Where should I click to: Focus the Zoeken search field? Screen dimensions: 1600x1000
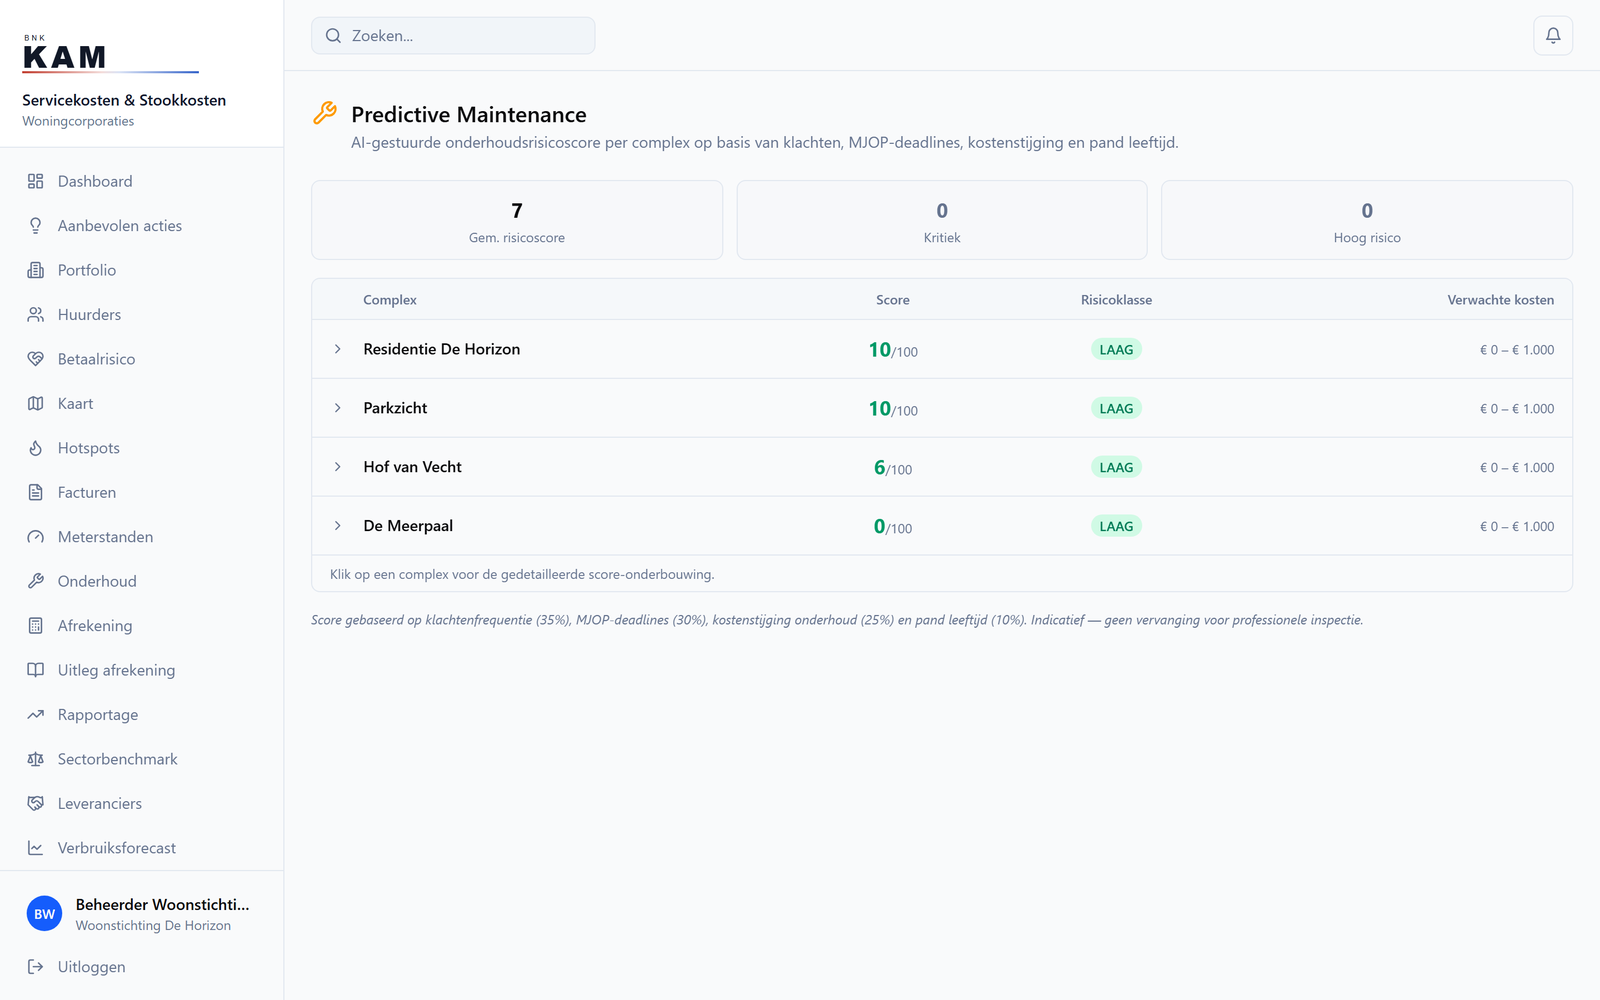[x=453, y=36]
